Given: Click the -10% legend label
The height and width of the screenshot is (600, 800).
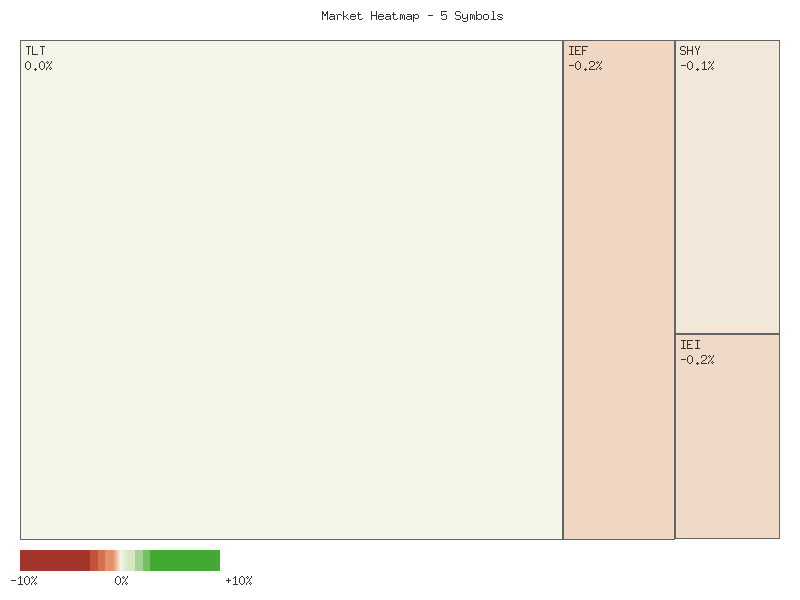Looking at the screenshot, I should pyautogui.click(x=24, y=580).
